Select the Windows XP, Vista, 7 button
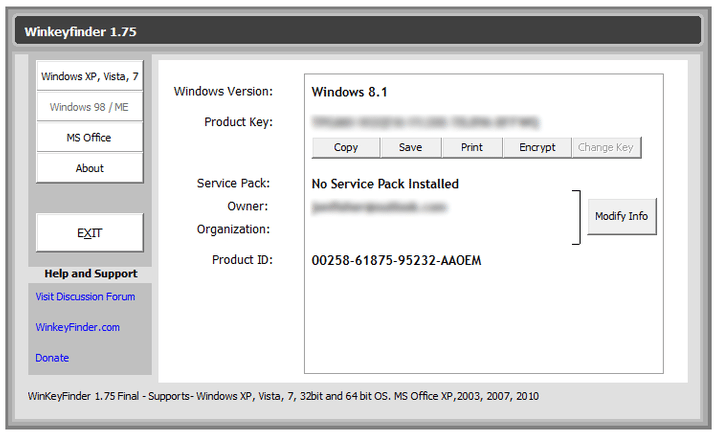Viewport: 714px width, 433px height. 90,76
